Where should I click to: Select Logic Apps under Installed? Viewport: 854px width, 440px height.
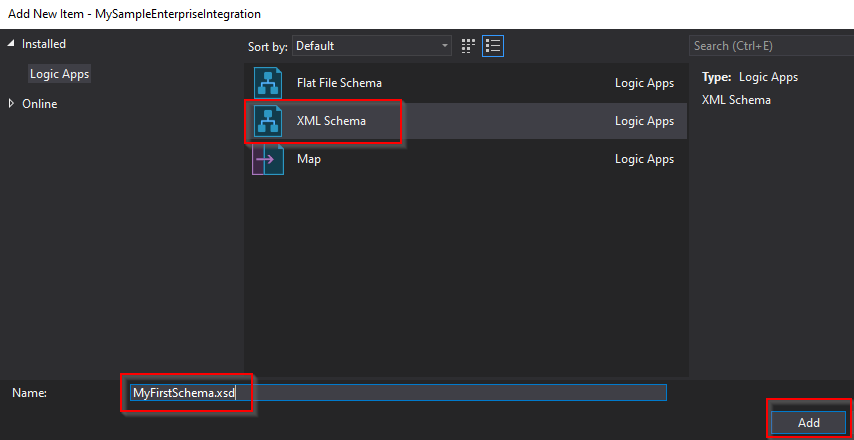(x=59, y=74)
